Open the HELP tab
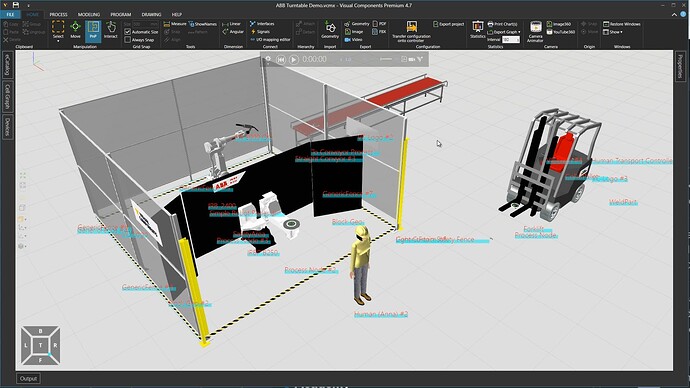 pyautogui.click(x=177, y=15)
